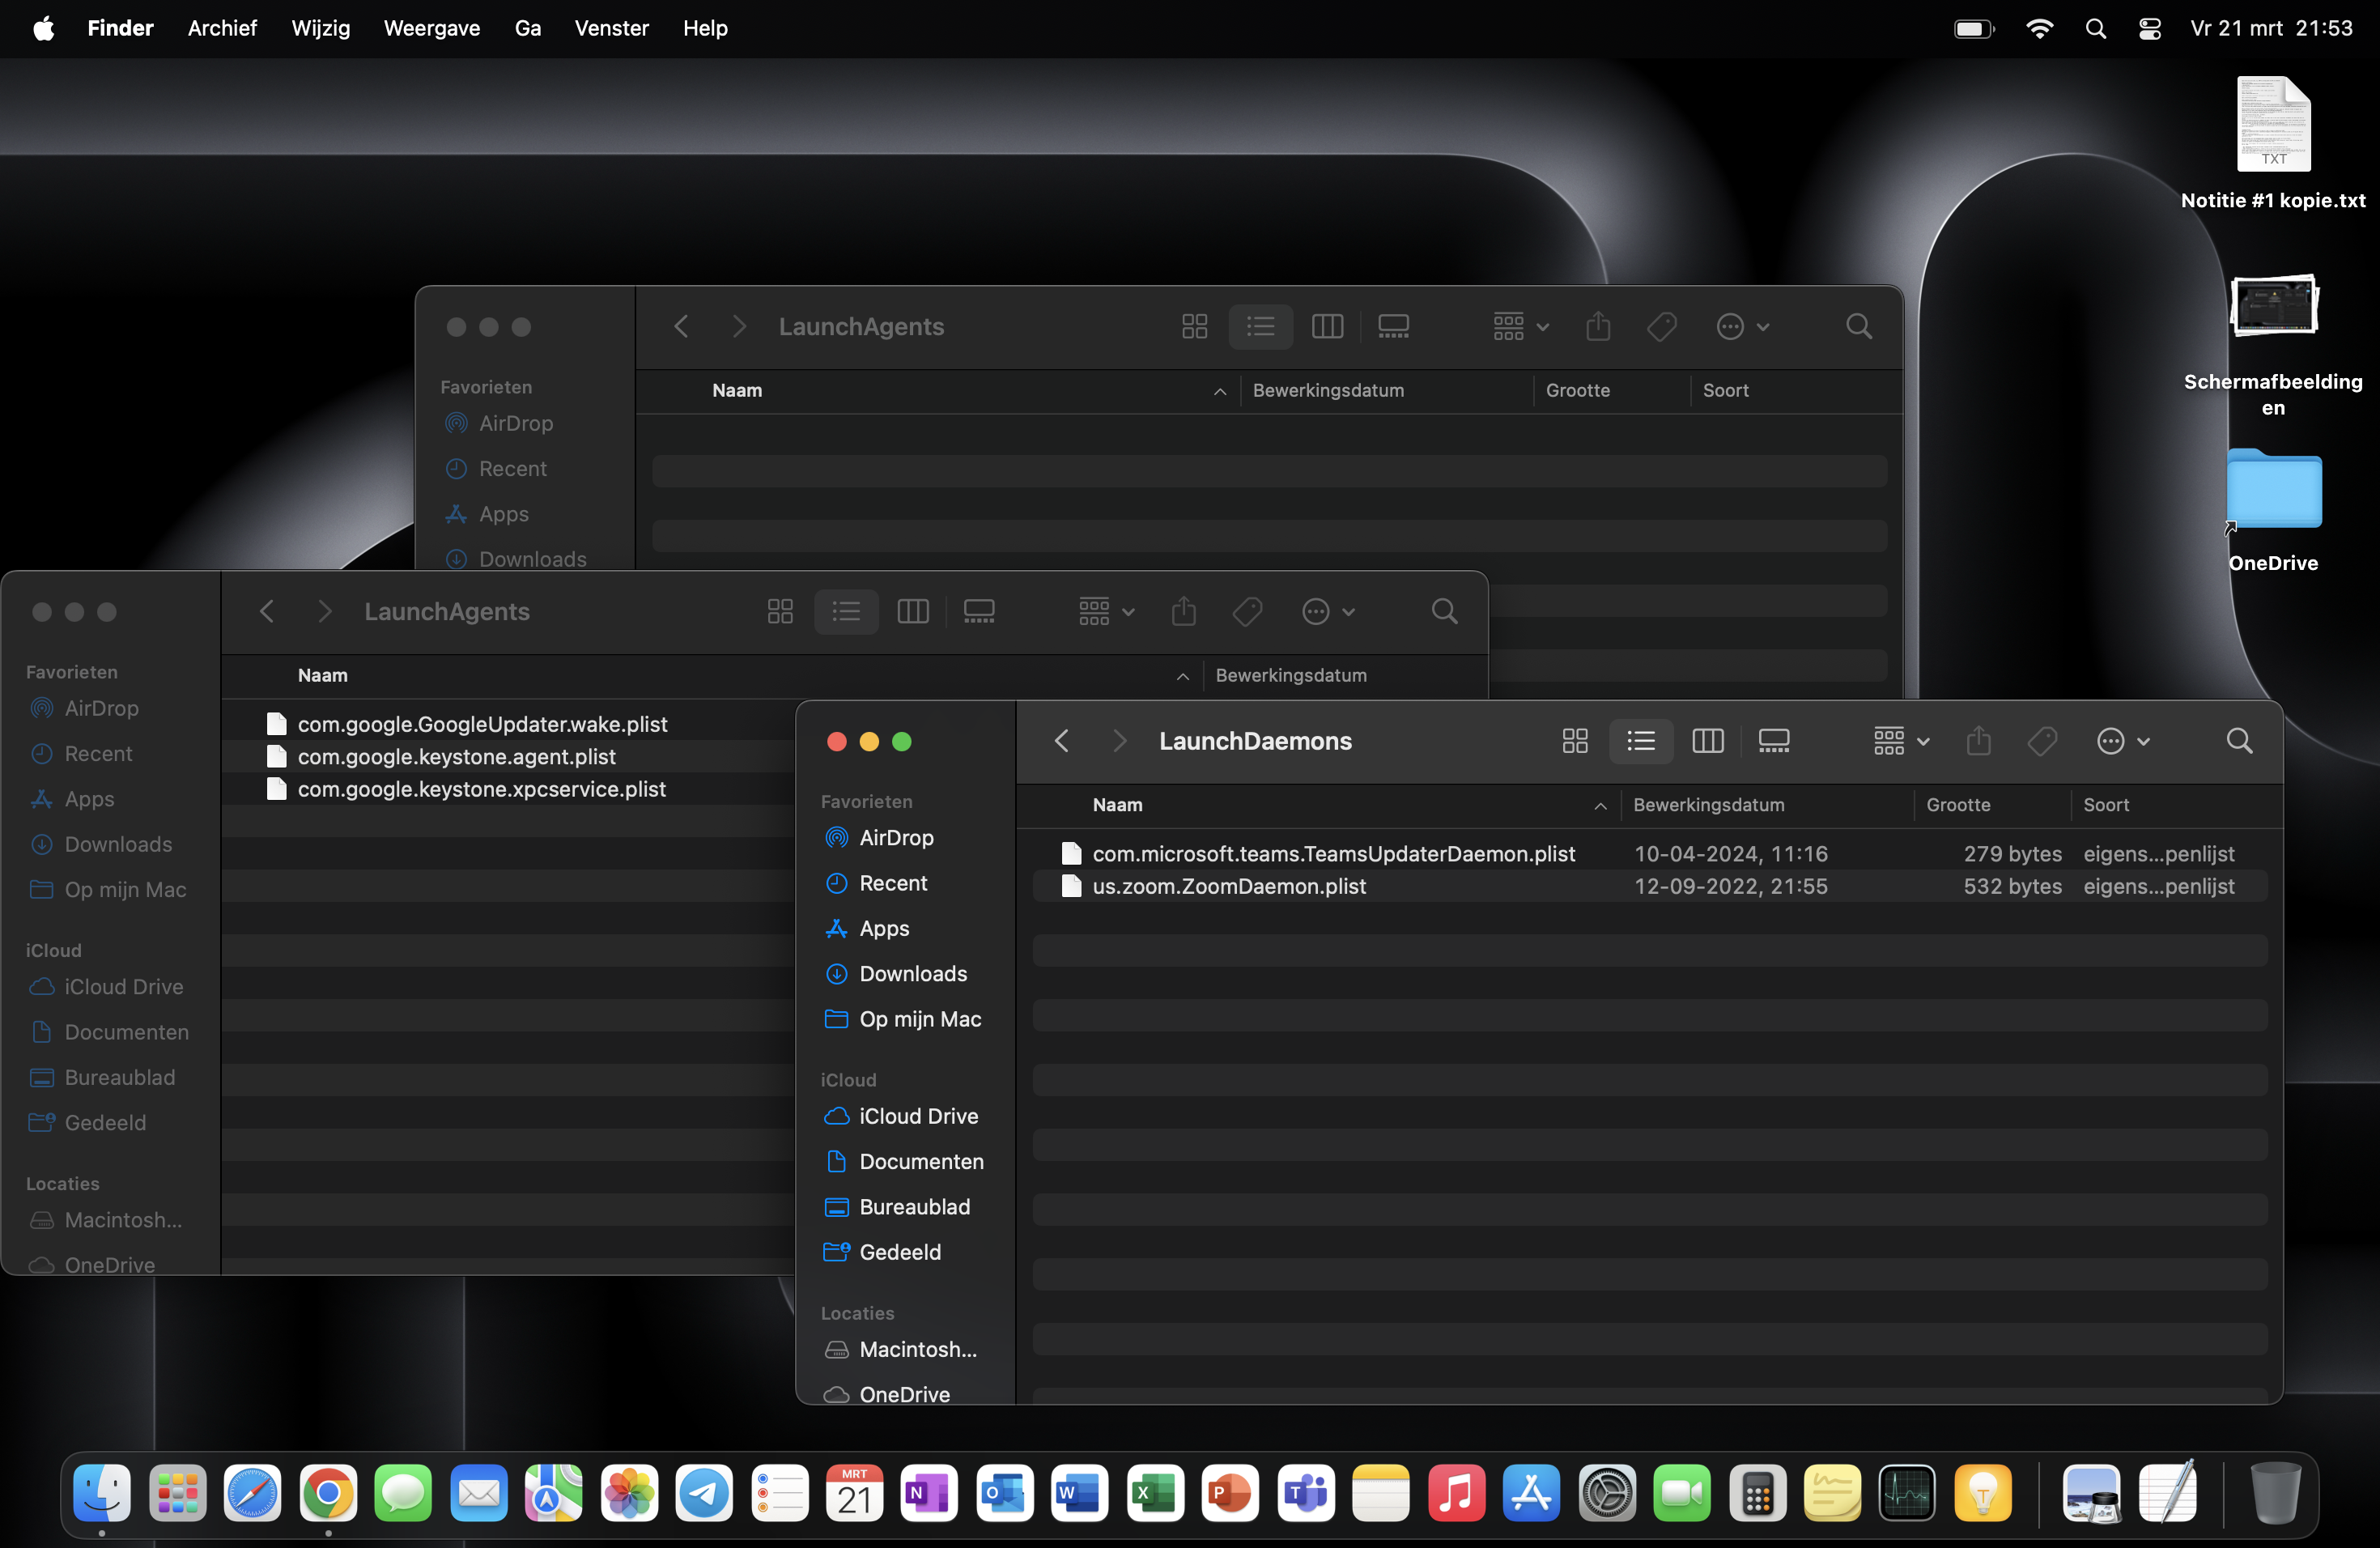2380x1548 pixels.
Task: Open Downloads in LaunchDaemons sidebar
Action: (912, 974)
